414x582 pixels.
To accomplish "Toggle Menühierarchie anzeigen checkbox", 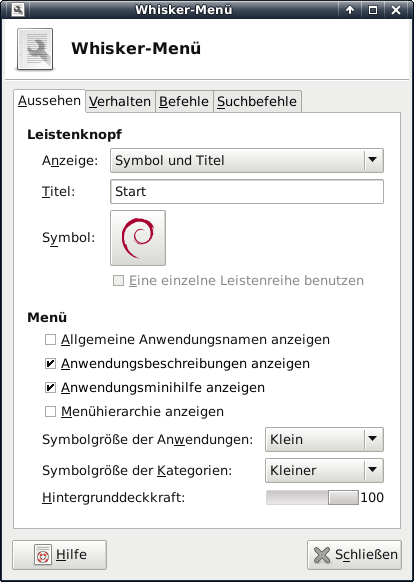I will [x=50, y=412].
